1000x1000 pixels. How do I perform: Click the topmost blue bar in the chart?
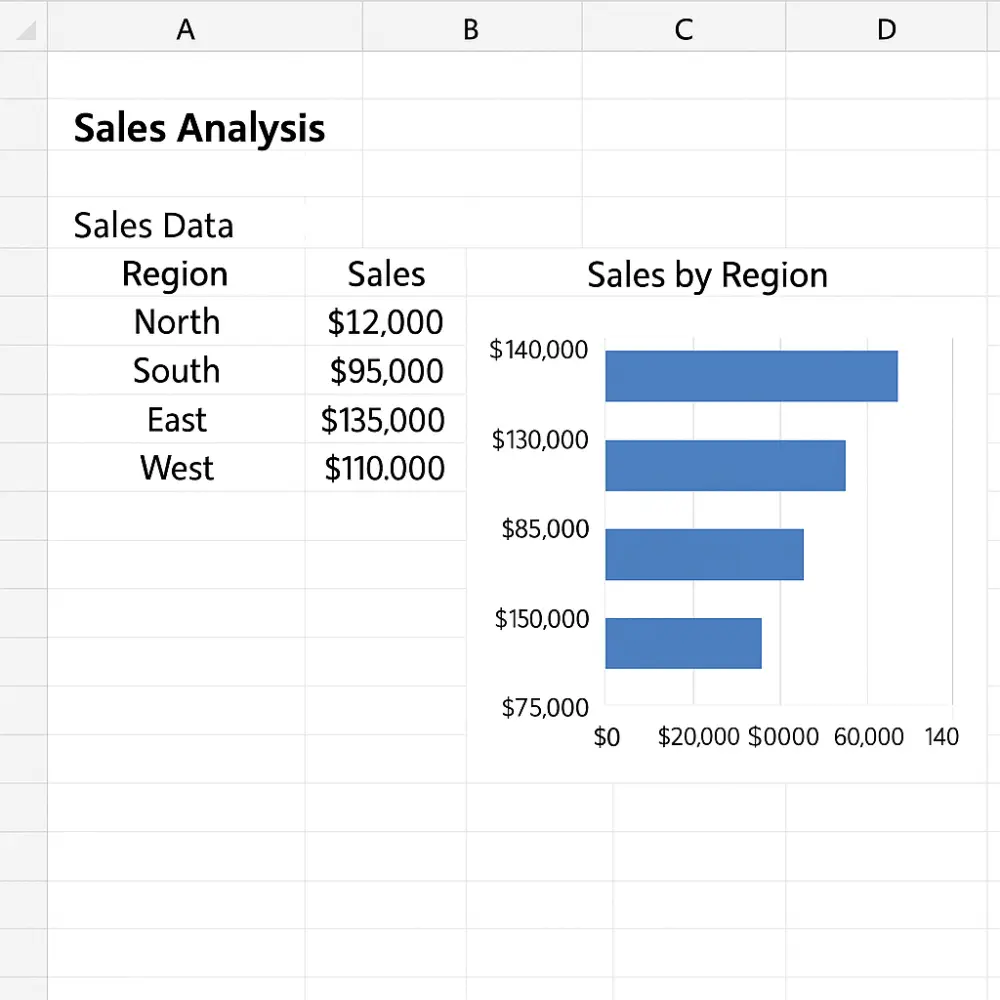click(750, 375)
